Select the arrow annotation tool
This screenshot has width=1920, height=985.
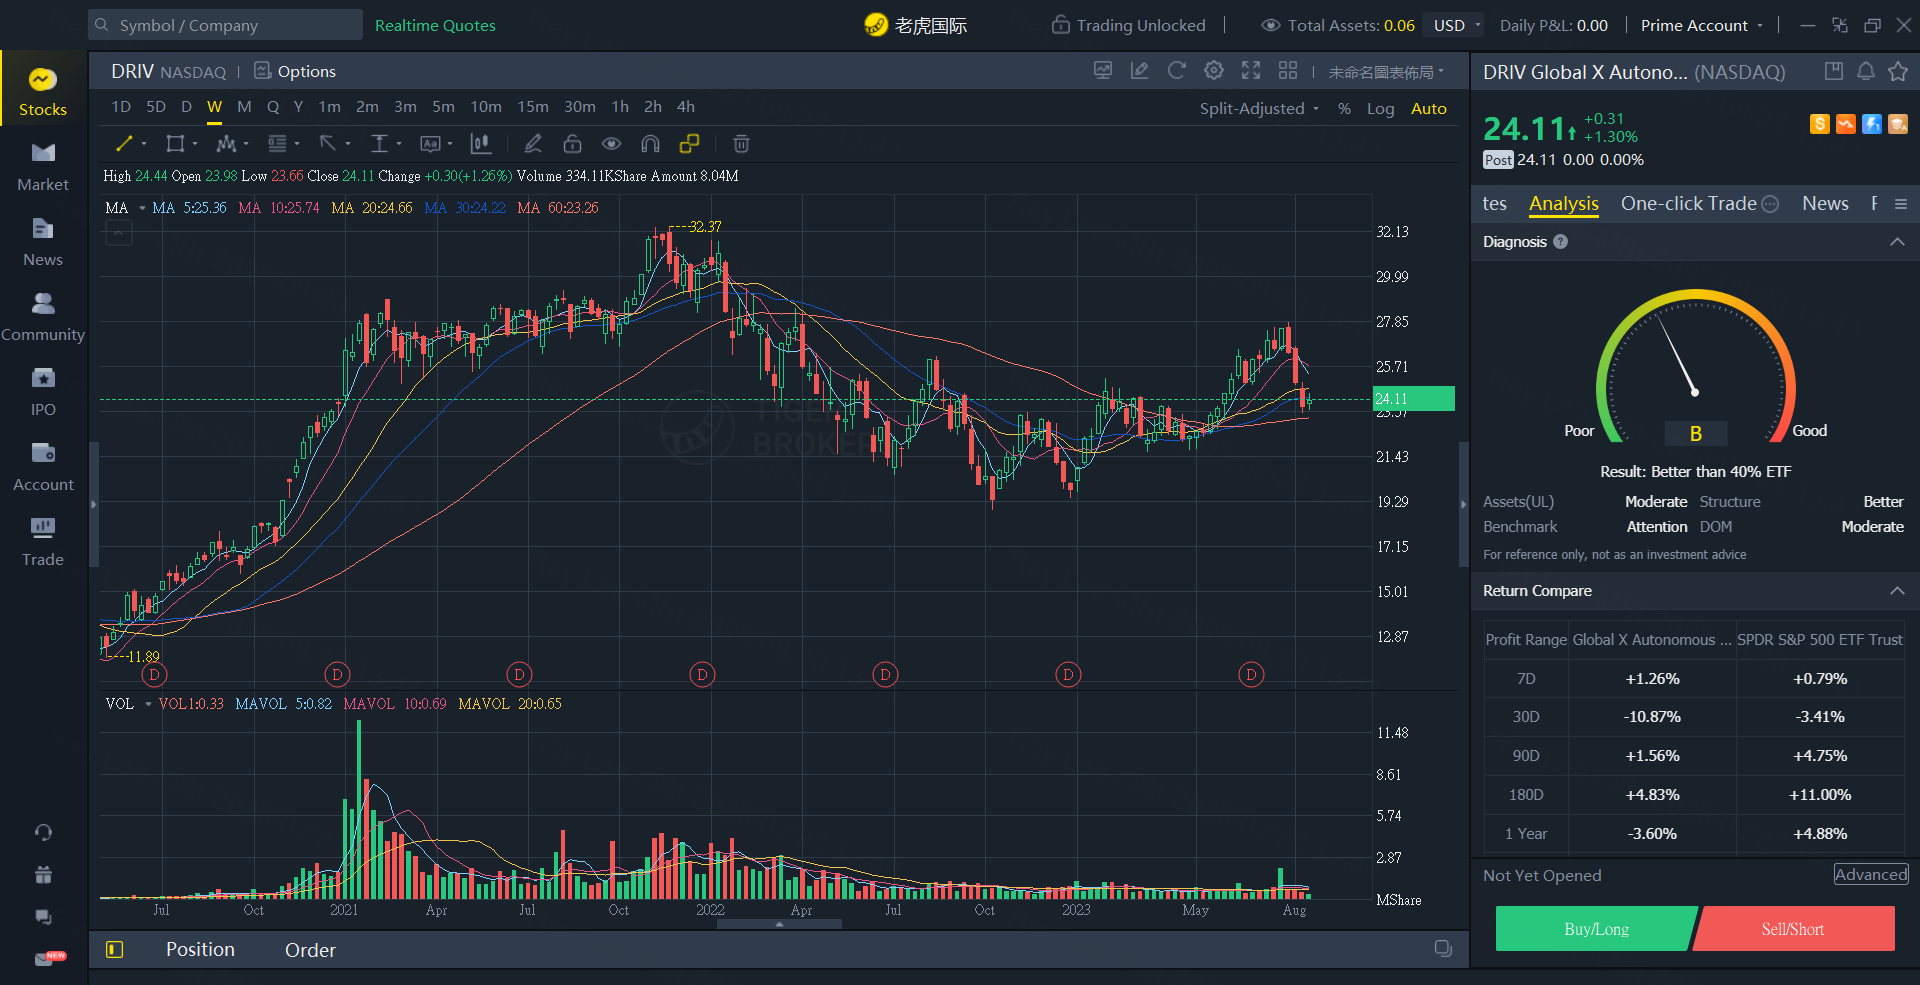click(x=328, y=144)
